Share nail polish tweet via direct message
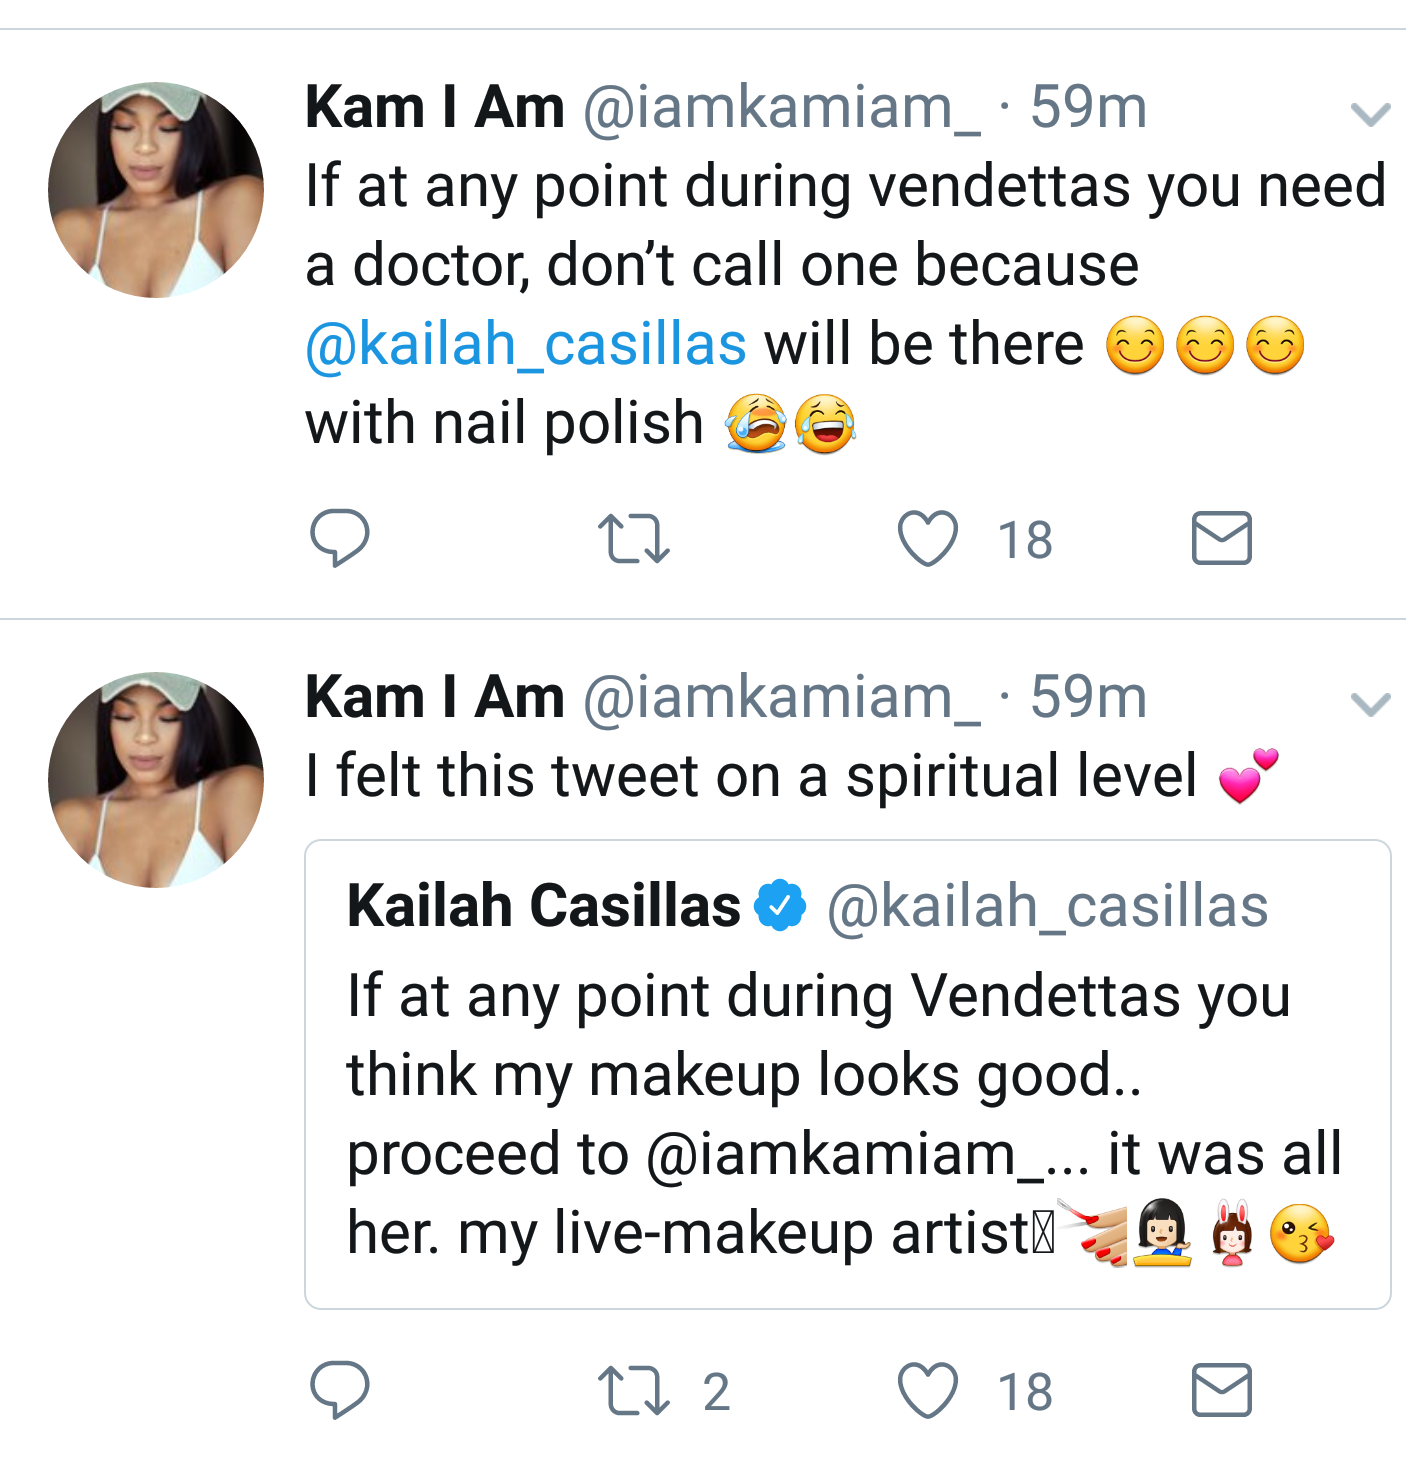This screenshot has width=1406, height=1463. (x=1222, y=538)
